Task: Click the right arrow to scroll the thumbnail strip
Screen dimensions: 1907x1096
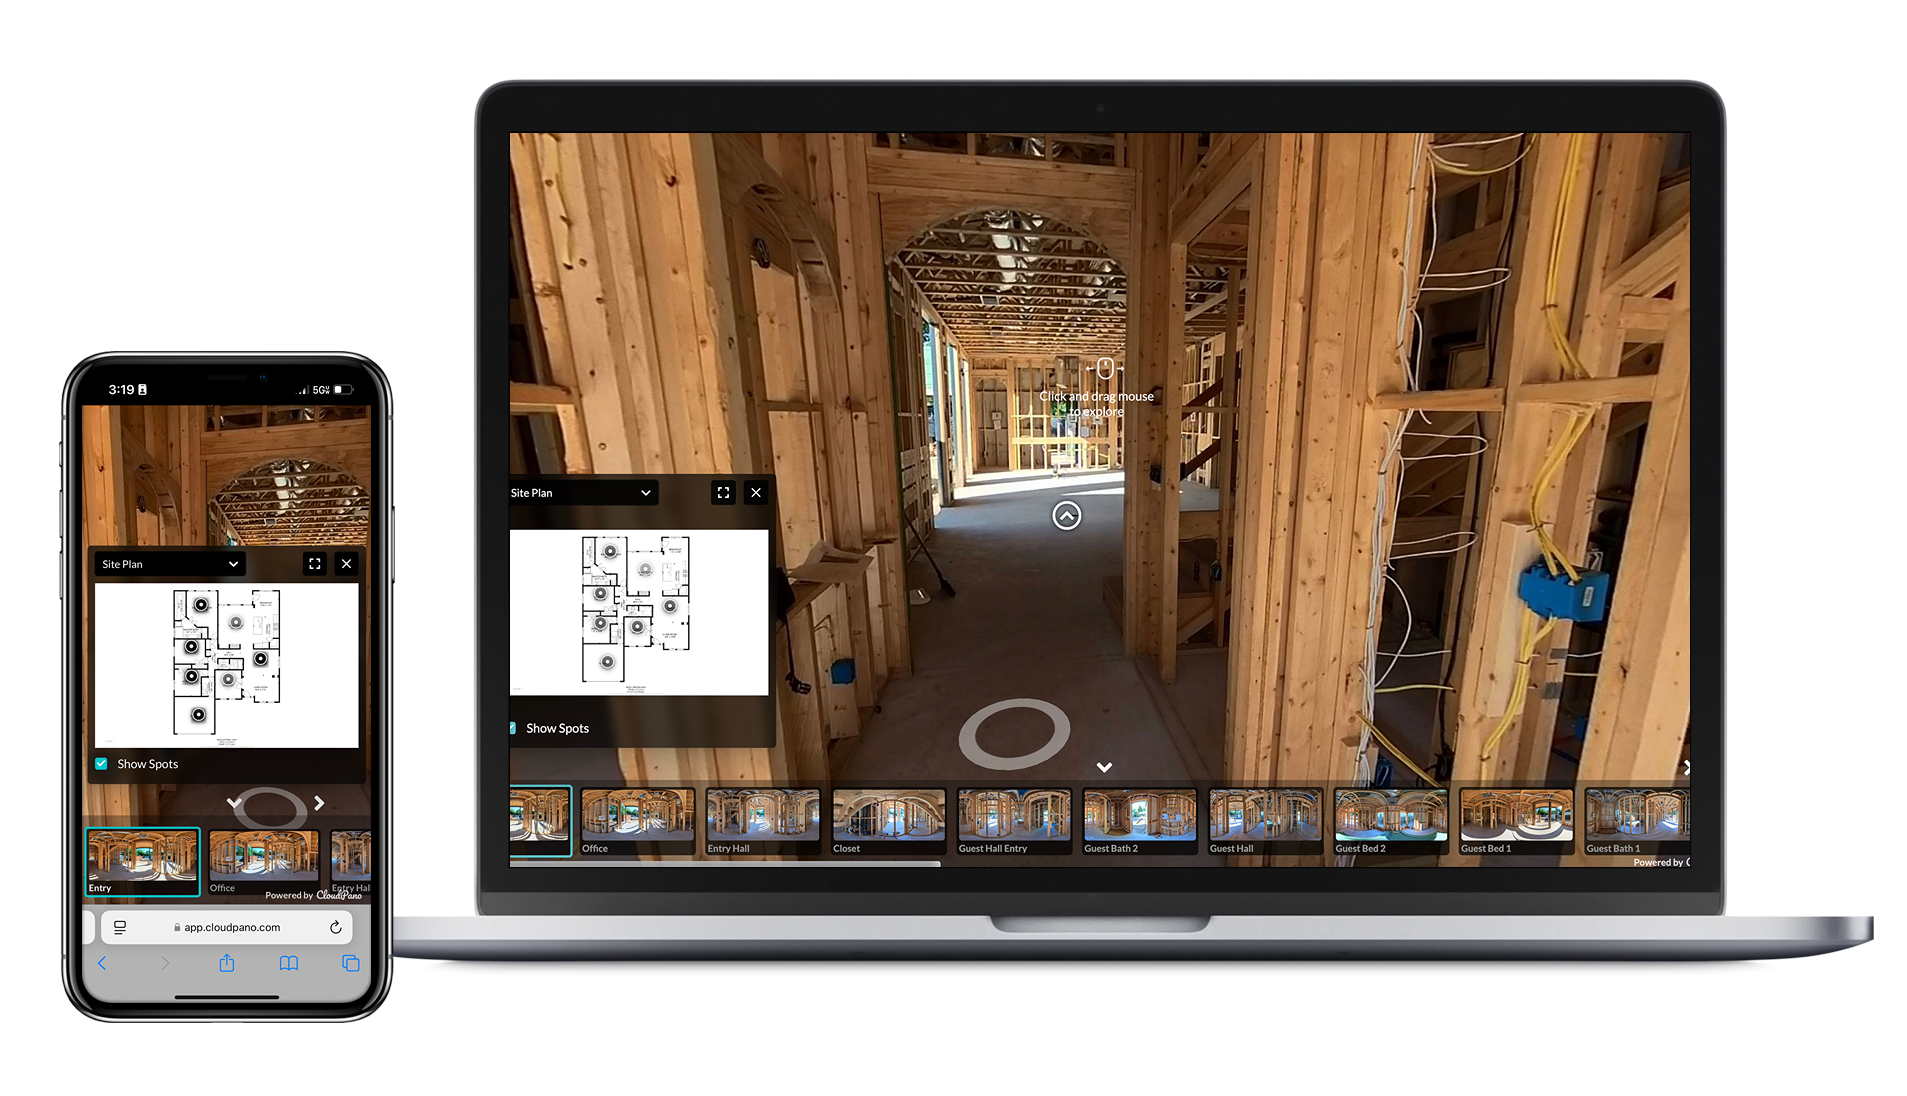Action: tap(1686, 768)
